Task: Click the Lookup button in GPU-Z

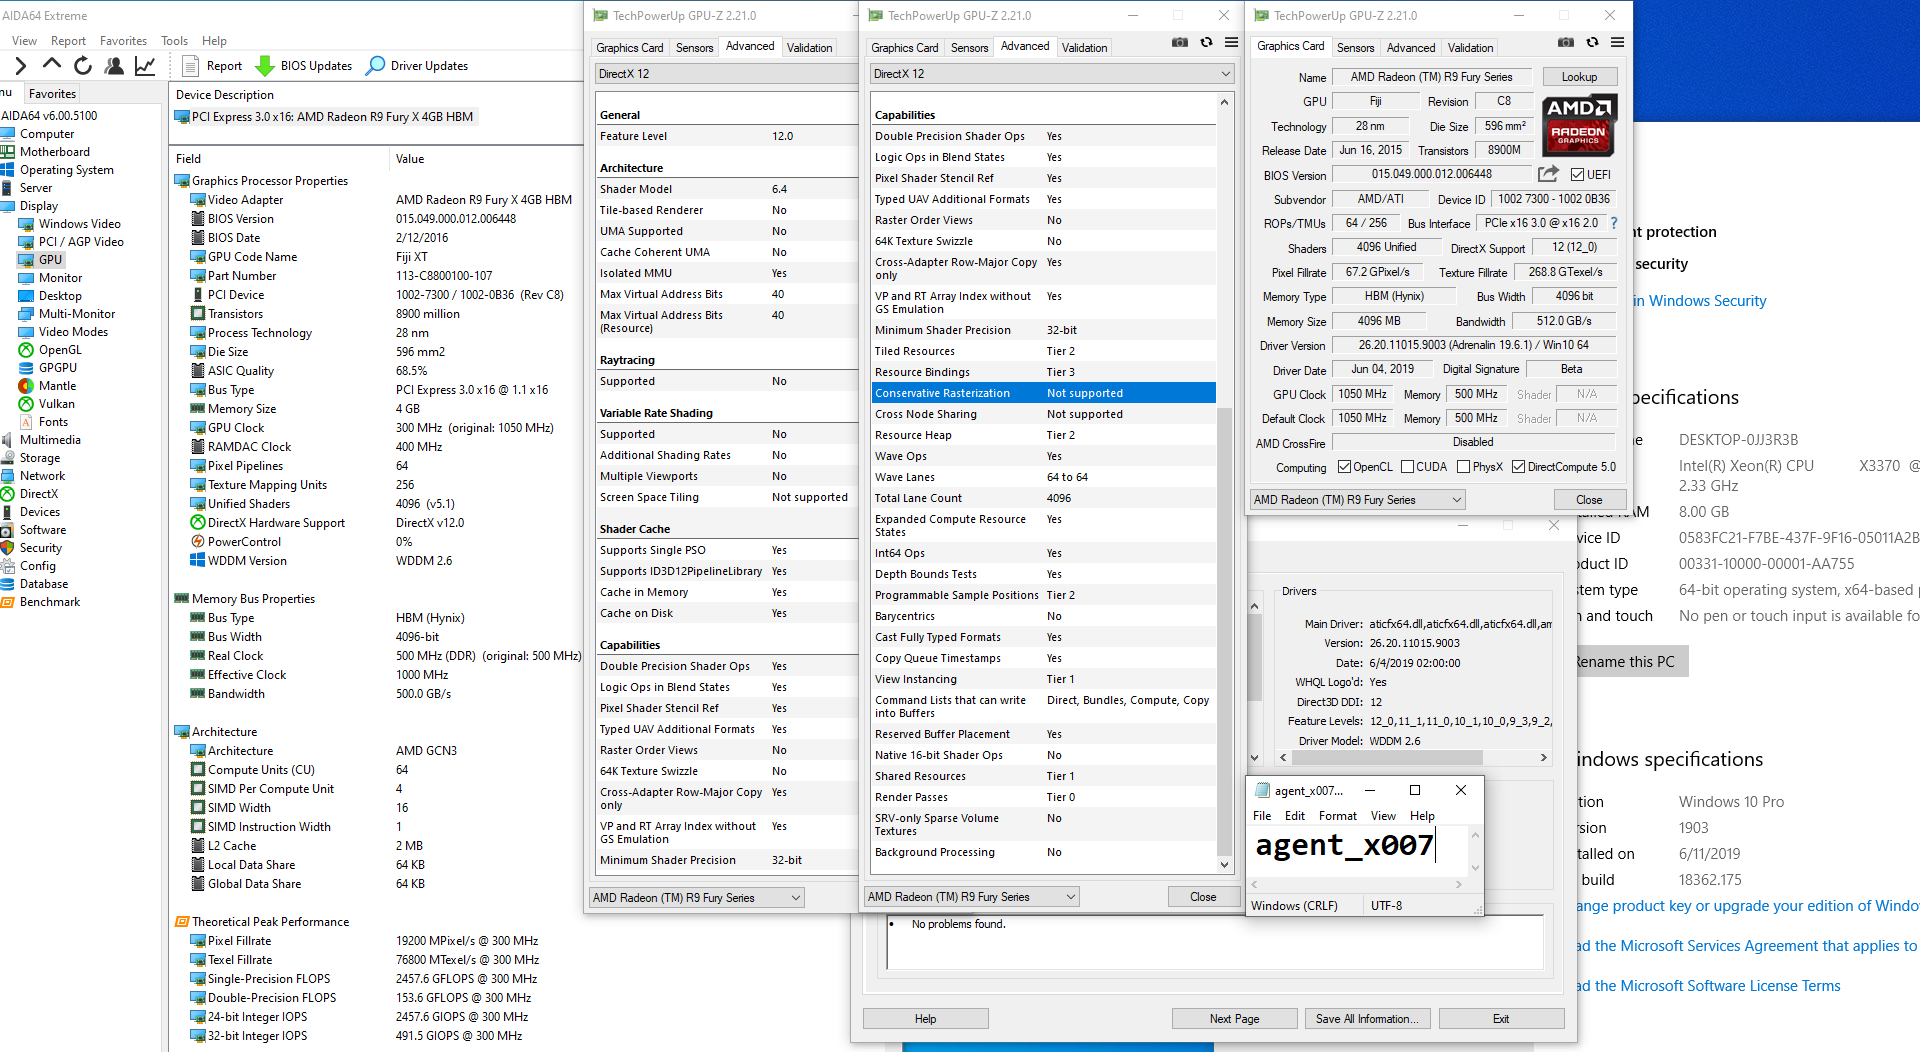Action: coord(1579,77)
